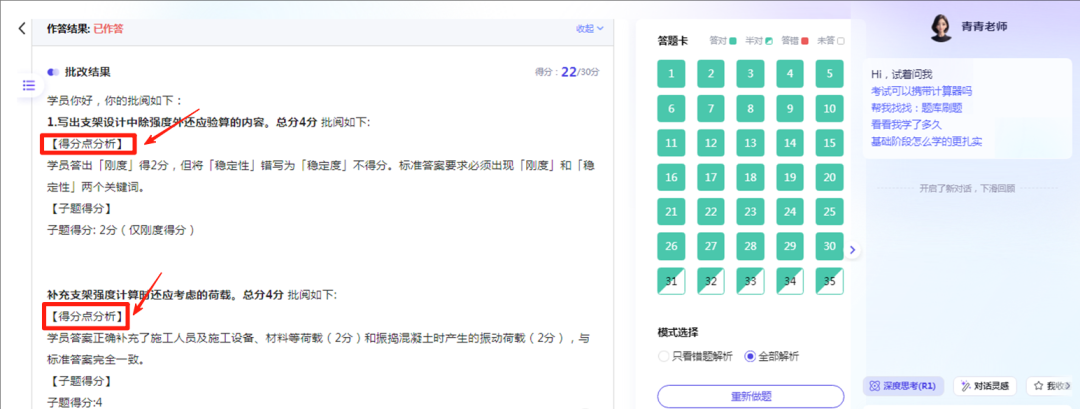The width and height of the screenshot is (1080, 409).
Task: Select question 11 in answer card
Action: click(x=671, y=143)
